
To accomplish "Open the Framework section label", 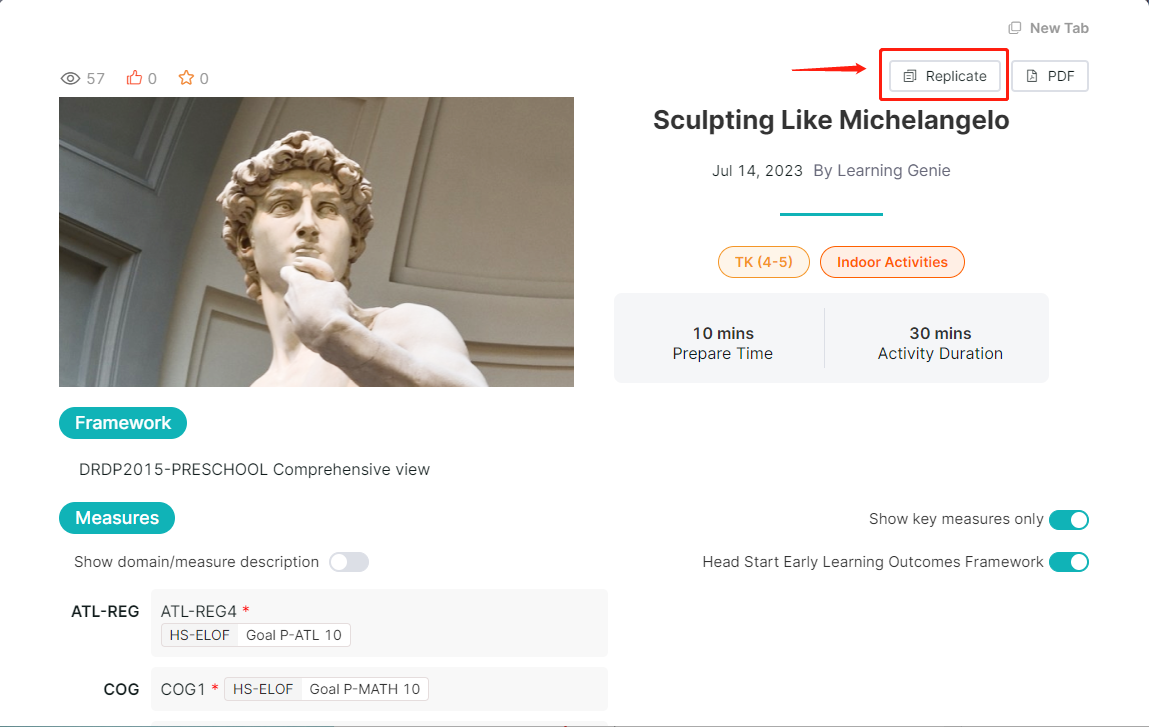I will 122,423.
